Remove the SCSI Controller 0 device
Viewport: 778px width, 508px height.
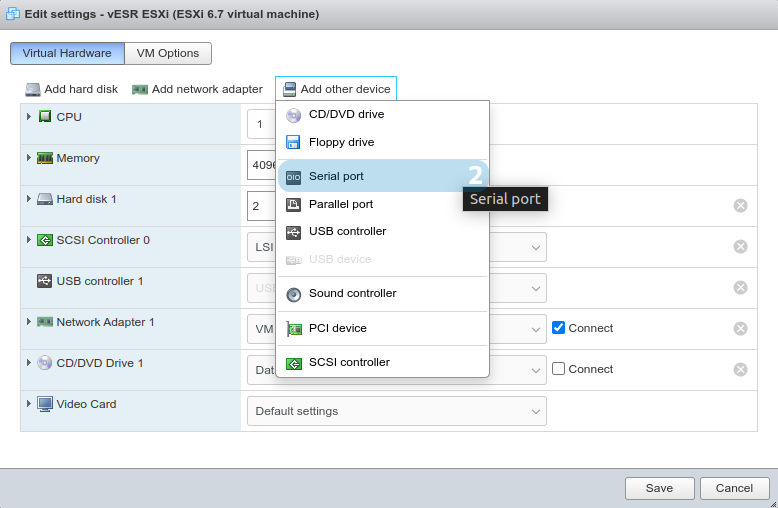pos(740,247)
